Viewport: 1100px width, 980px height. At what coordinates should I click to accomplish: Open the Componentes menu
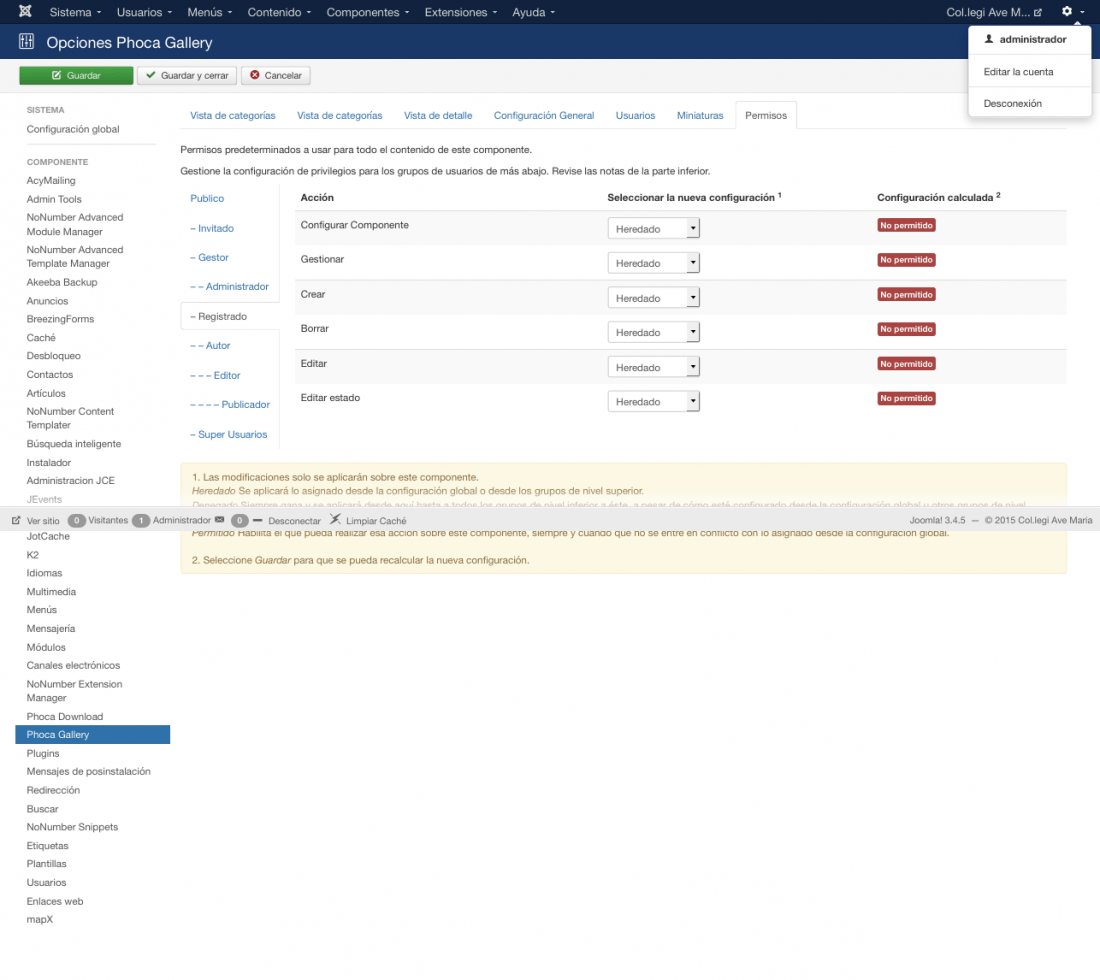(x=368, y=12)
